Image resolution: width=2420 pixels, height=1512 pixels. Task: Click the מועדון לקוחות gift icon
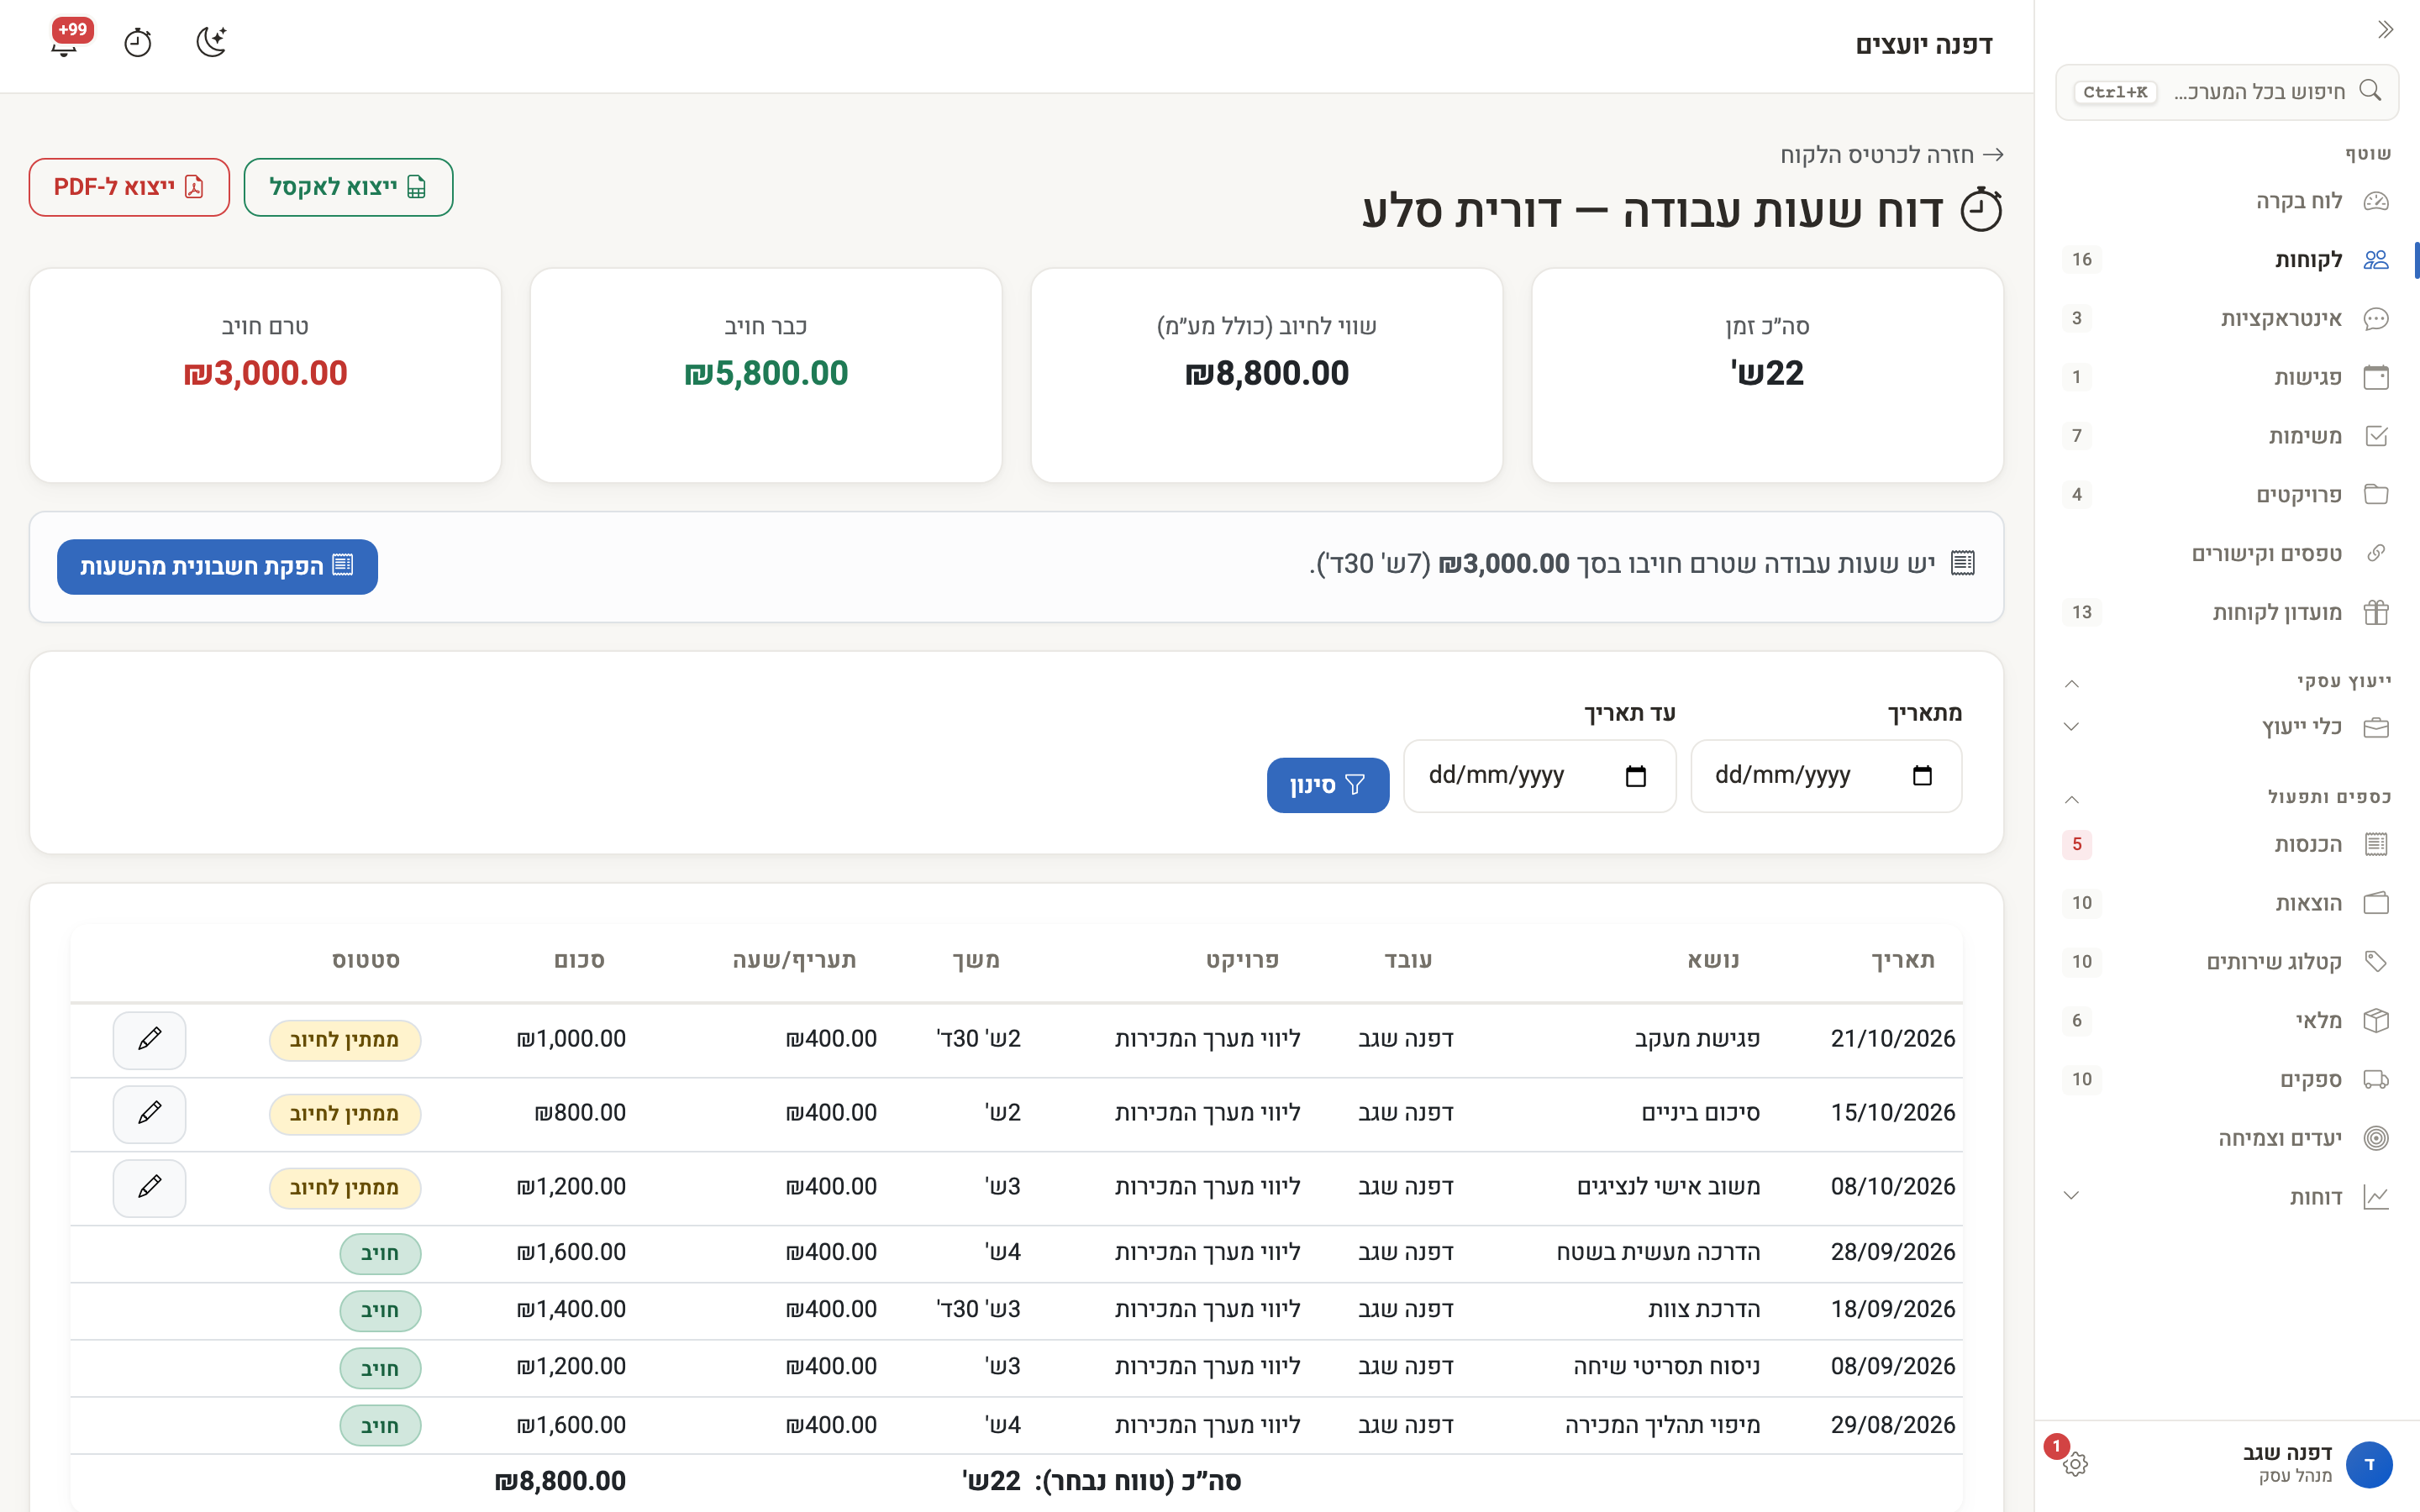2376,612
